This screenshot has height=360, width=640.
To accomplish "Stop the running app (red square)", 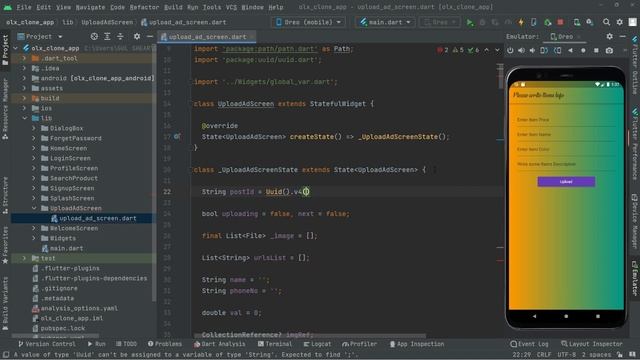I will pyautogui.click(x=560, y=22).
